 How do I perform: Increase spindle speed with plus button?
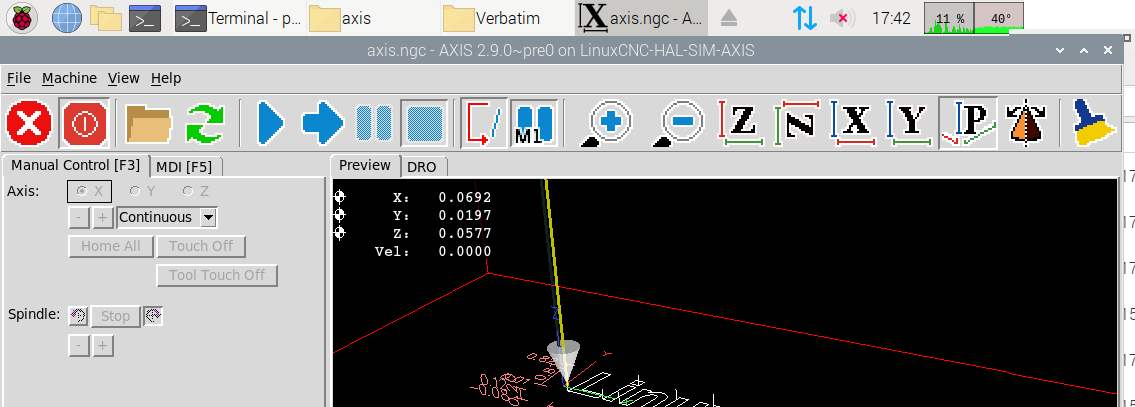pos(103,346)
